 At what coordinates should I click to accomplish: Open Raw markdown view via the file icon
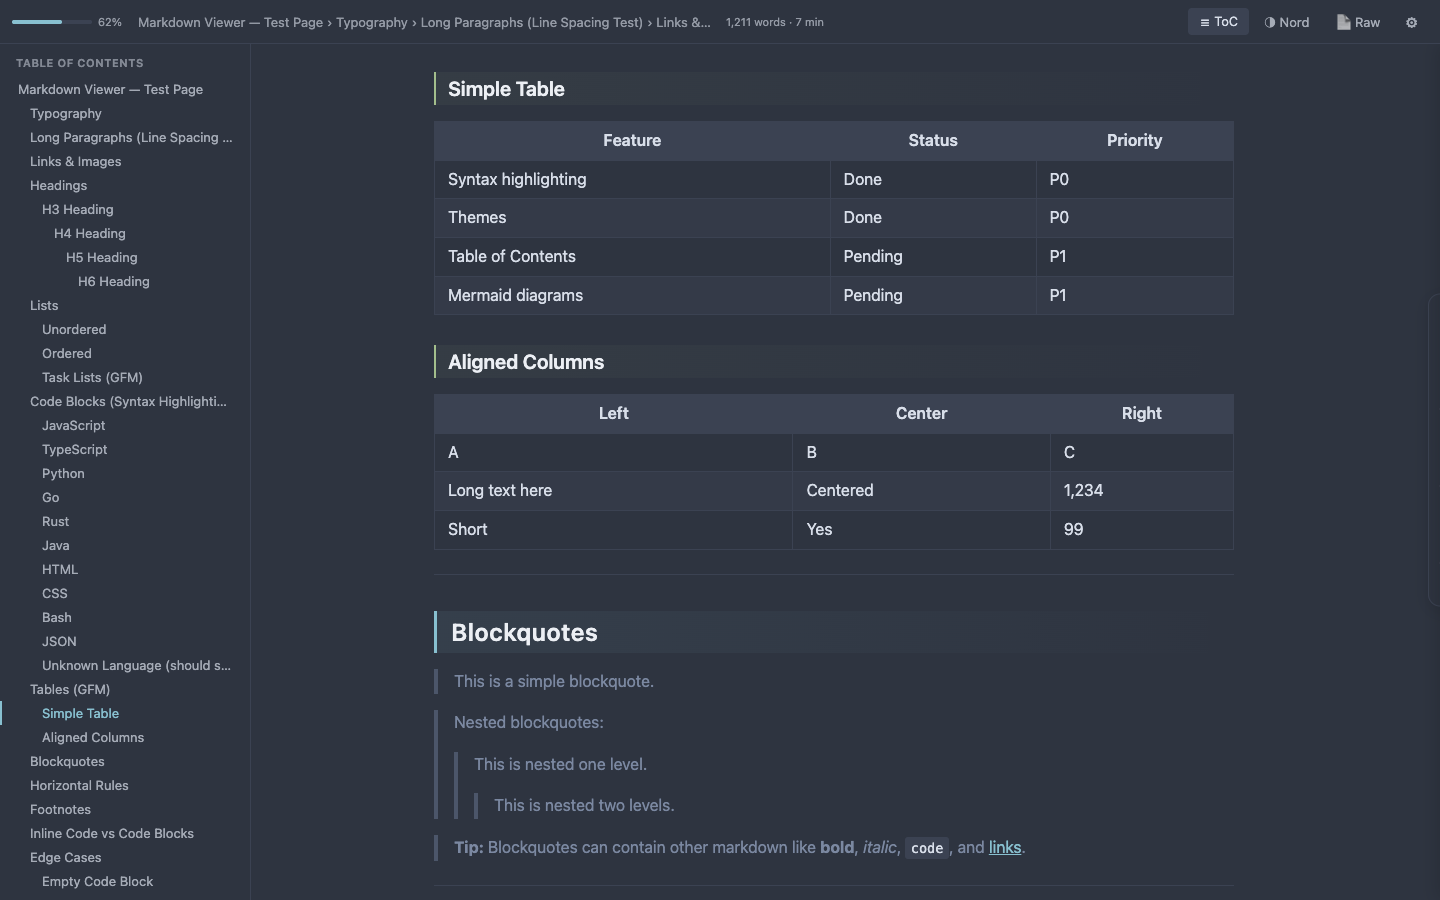point(1358,21)
